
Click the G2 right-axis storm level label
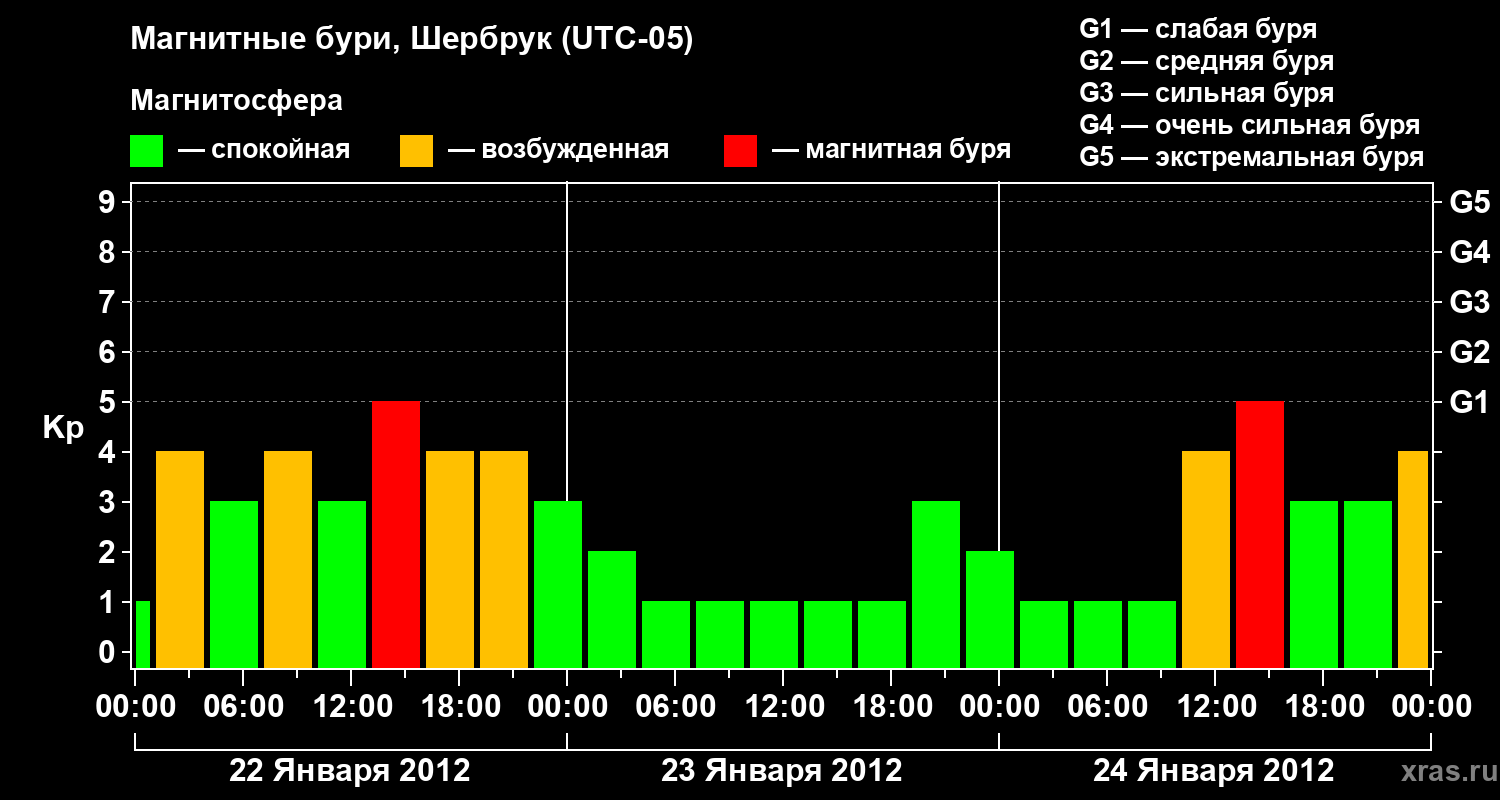point(1469,353)
